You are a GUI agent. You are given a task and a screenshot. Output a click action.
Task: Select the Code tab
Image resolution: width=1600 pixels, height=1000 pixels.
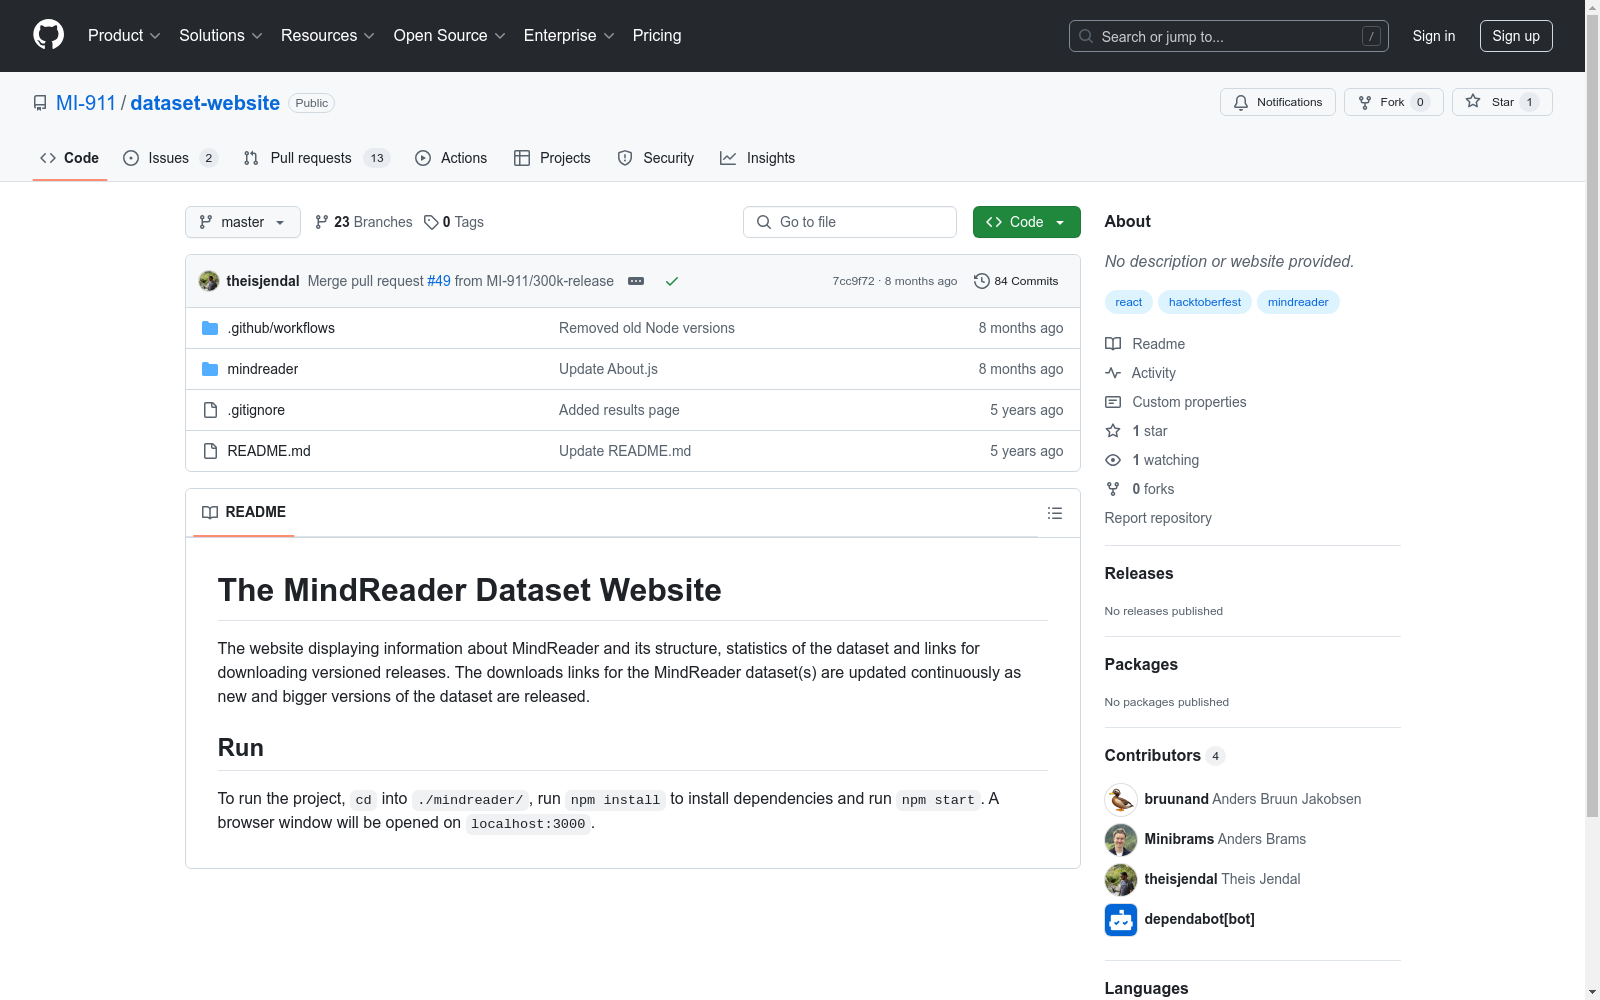pos(70,158)
